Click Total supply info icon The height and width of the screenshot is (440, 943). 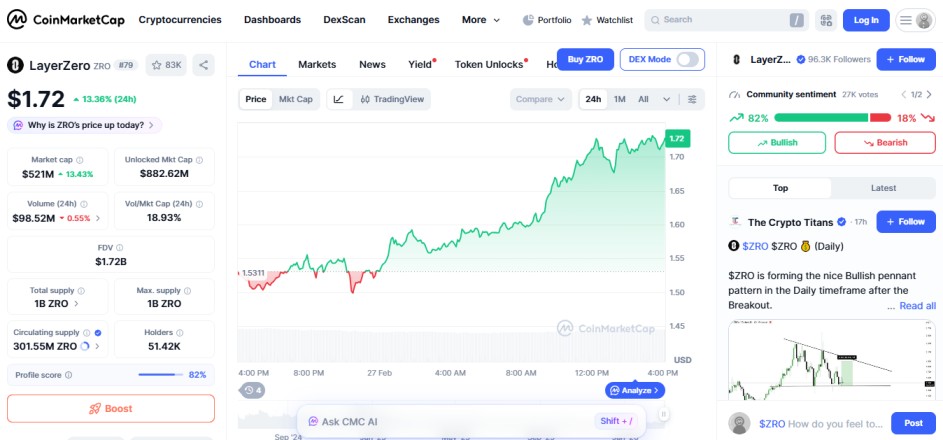(x=81, y=291)
